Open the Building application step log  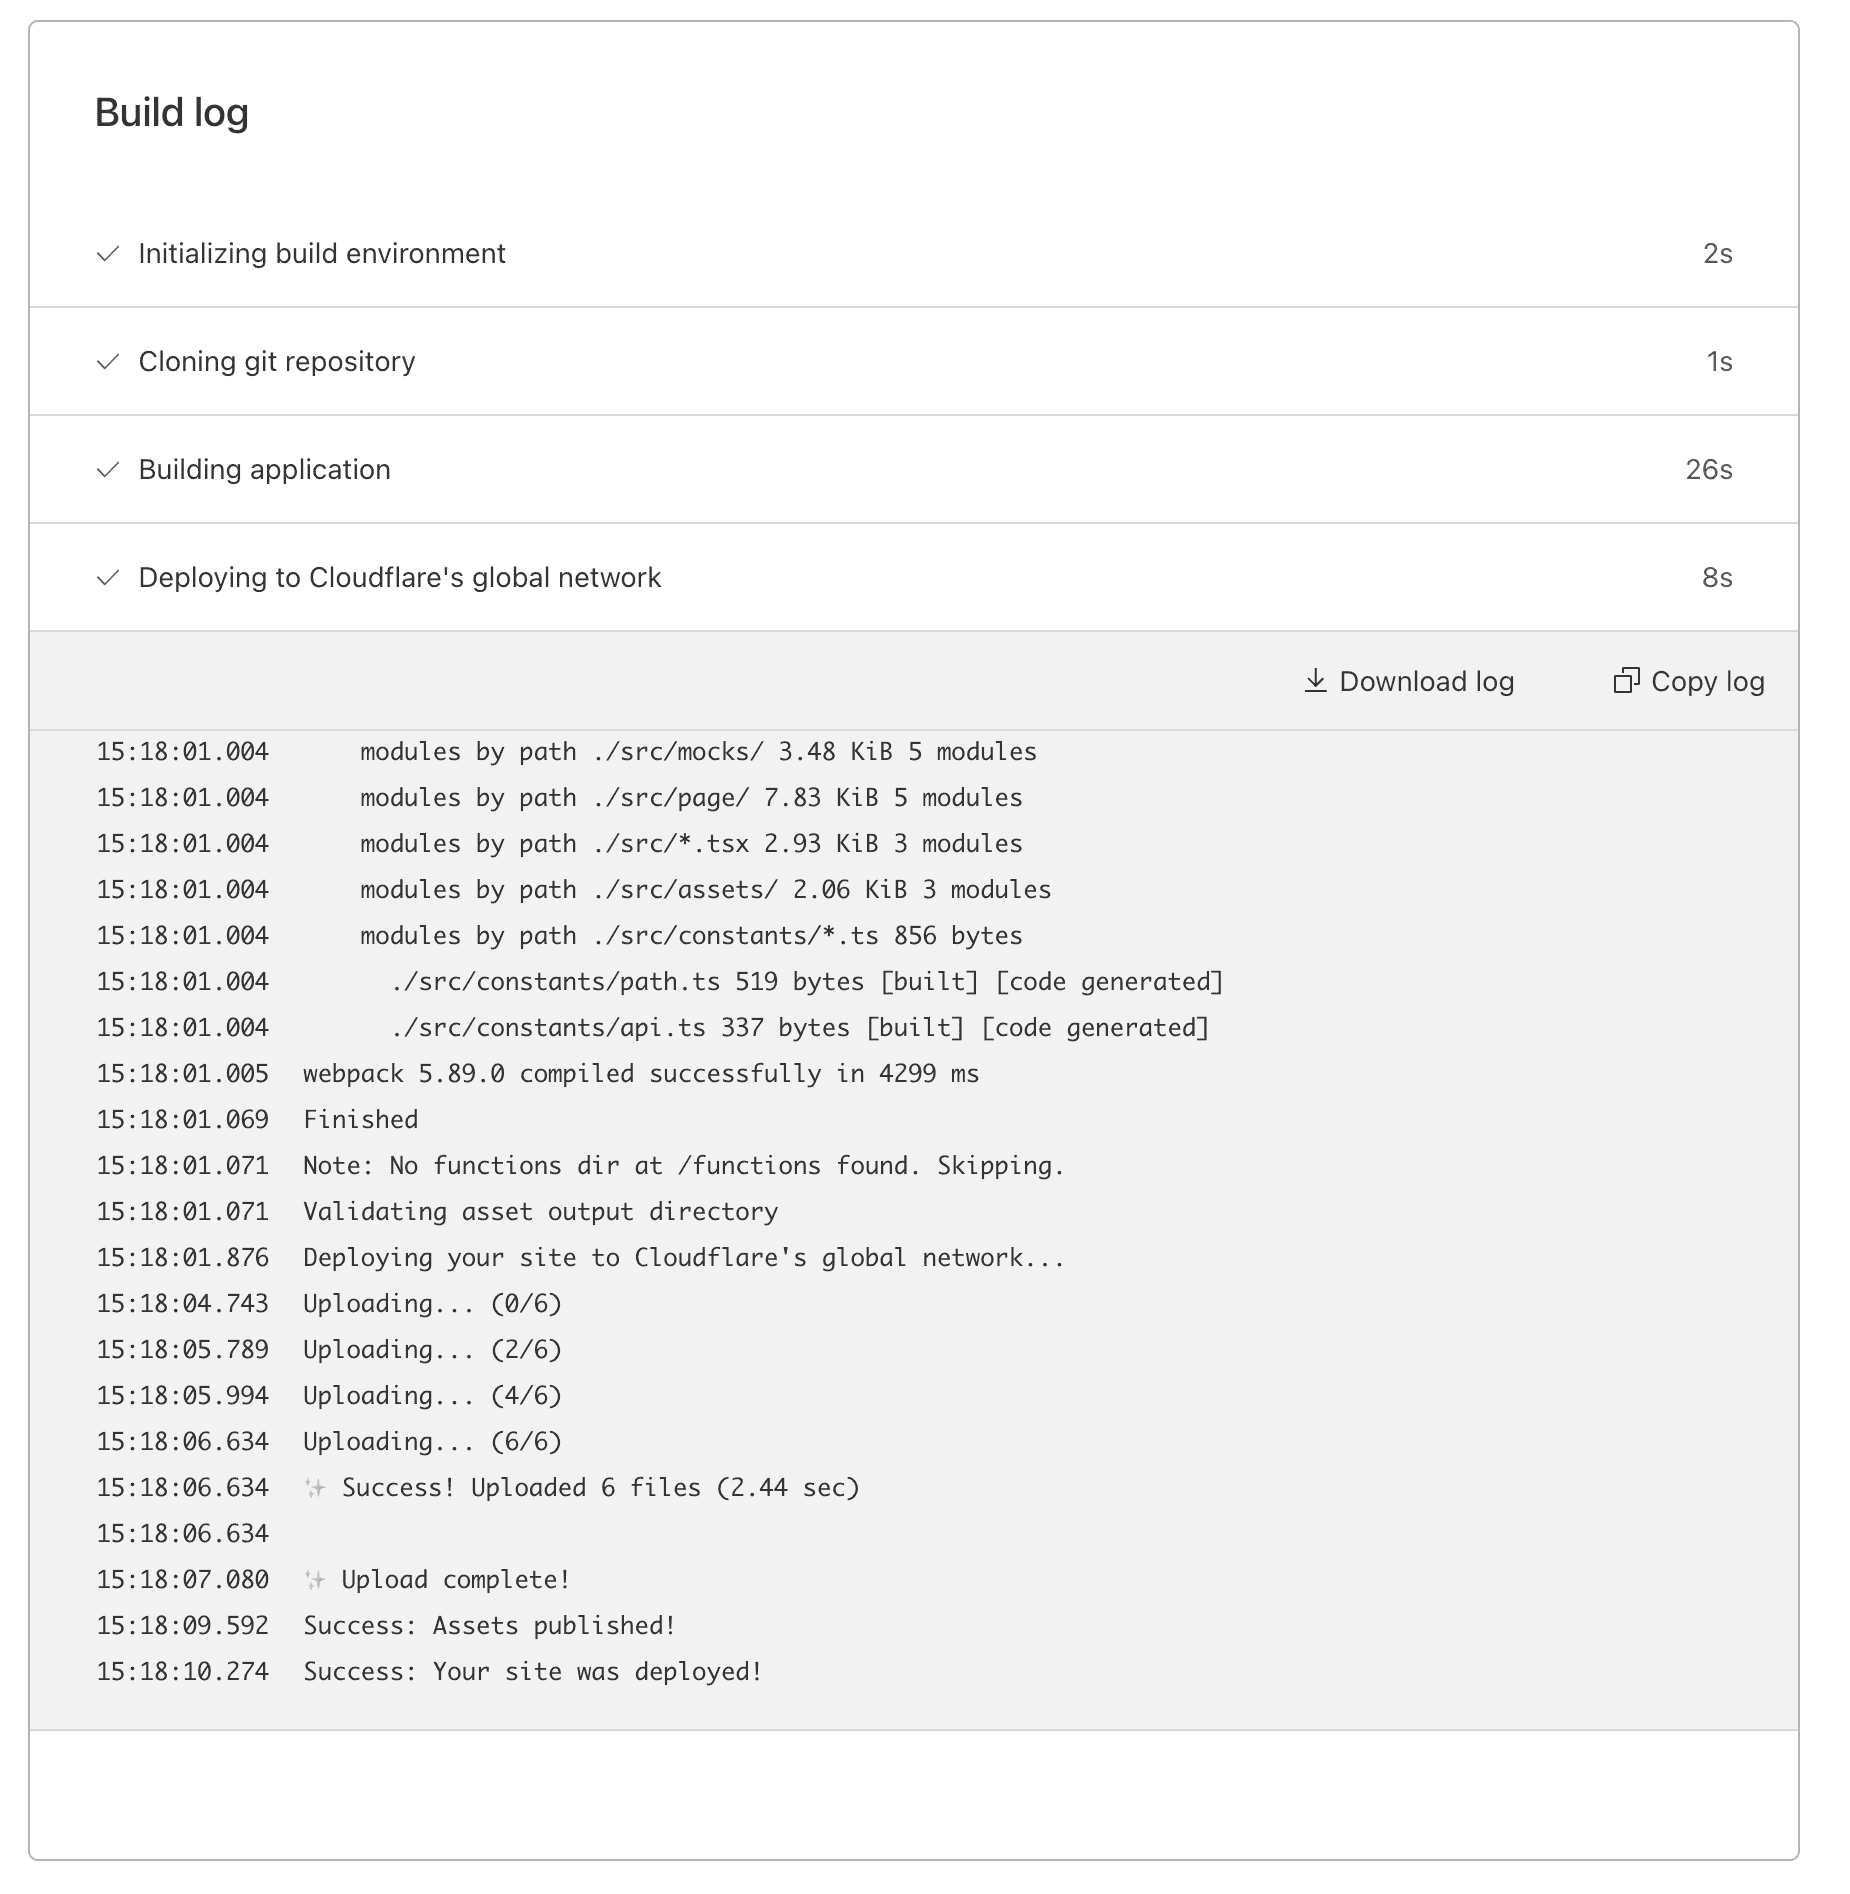265,470
